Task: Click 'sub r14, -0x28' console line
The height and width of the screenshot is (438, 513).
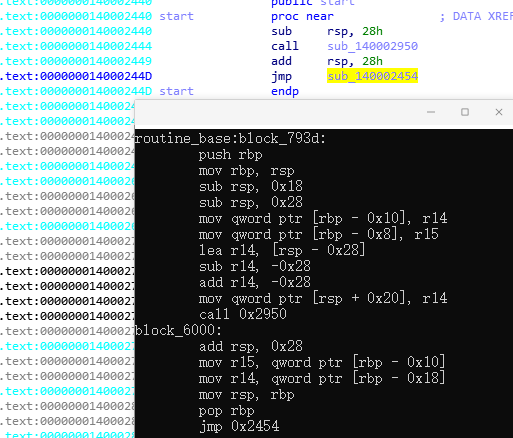Action: pyautogui.click(x=255, y=266)
